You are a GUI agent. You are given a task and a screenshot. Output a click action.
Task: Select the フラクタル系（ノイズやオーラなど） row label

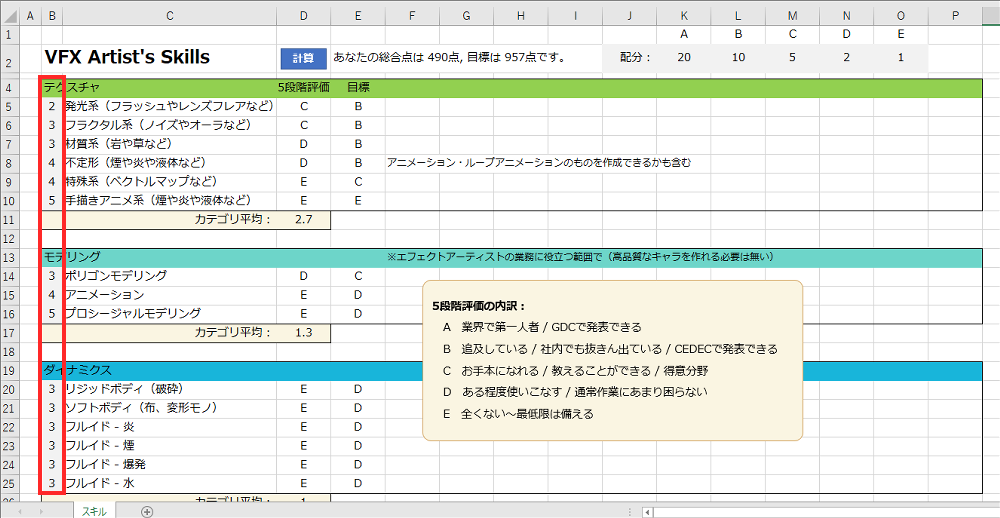[x=158, y=125]
